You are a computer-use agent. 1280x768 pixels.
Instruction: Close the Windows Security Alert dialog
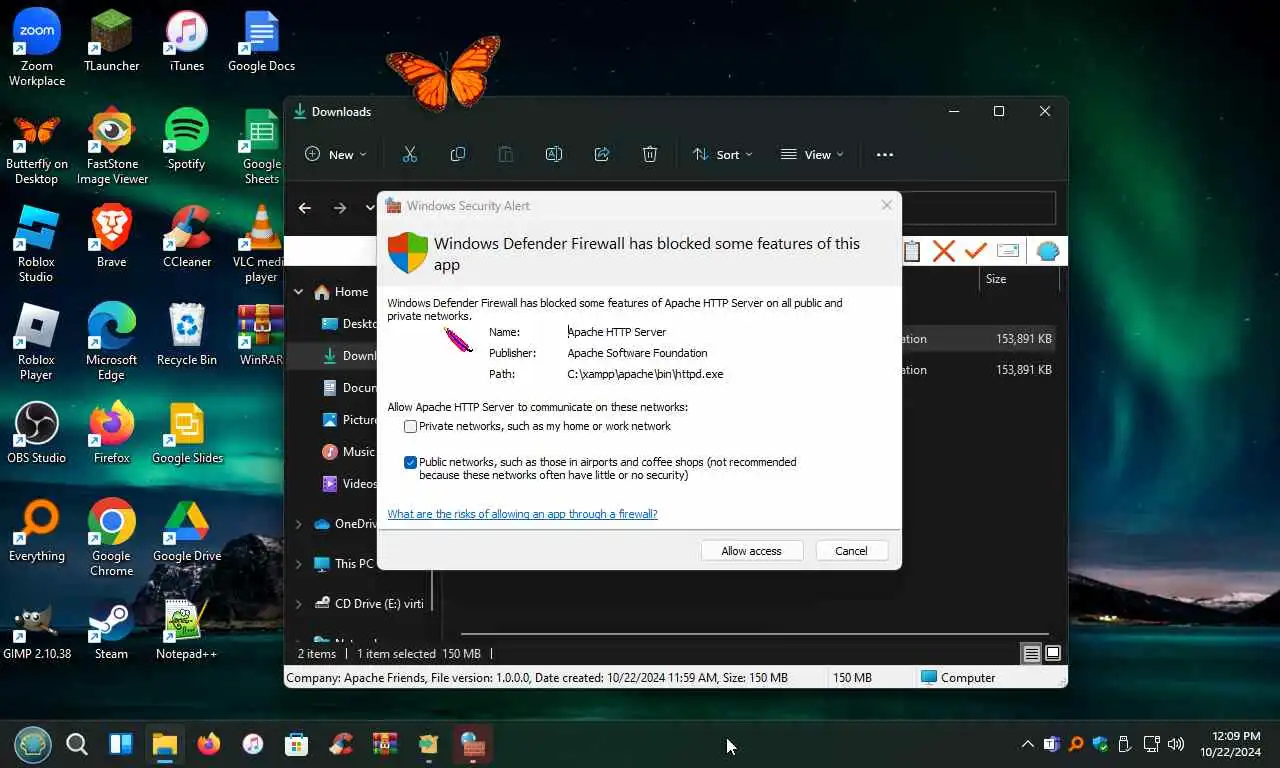tap(886, 205)
